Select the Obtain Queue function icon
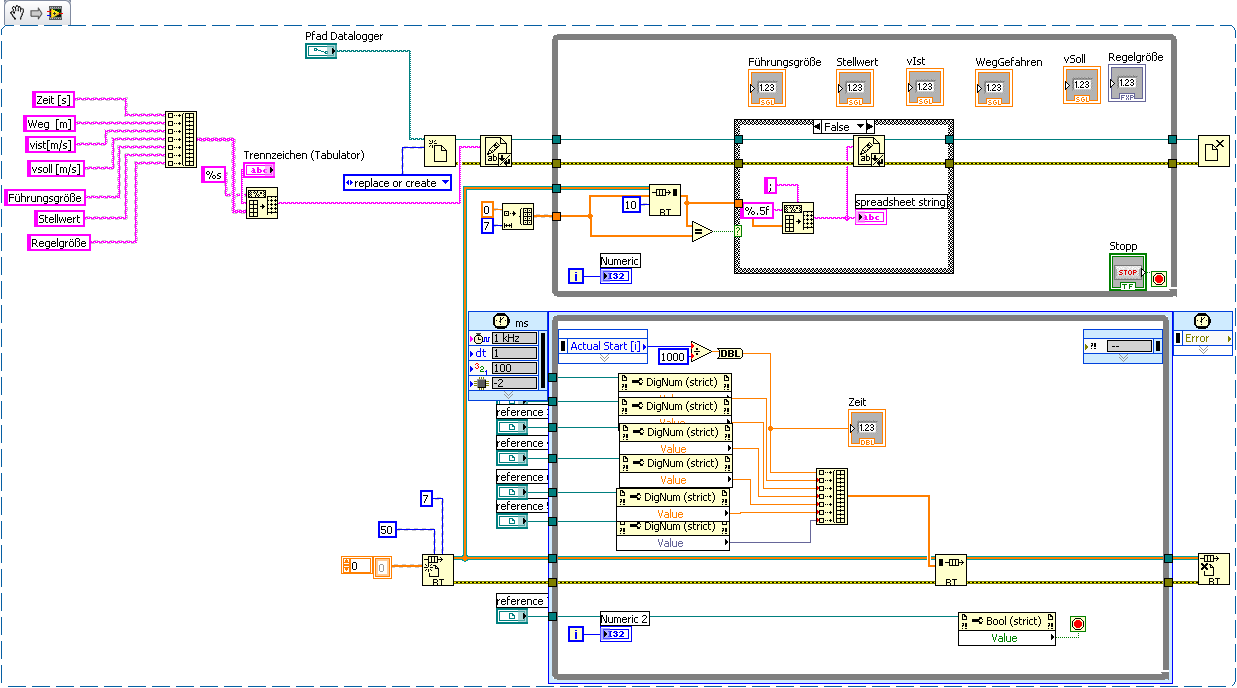This screenshot has width=1237, height=688. point(438,570)
